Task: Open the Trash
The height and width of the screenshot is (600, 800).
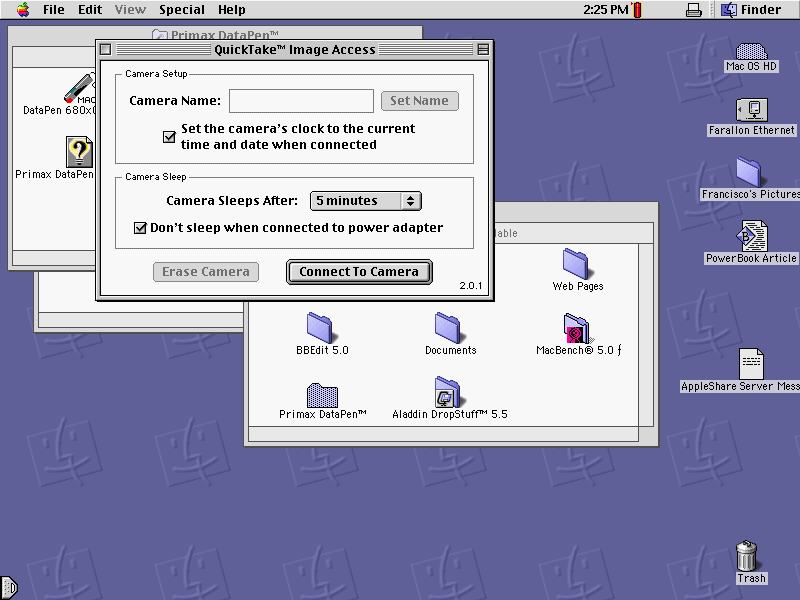Action: 748,555
